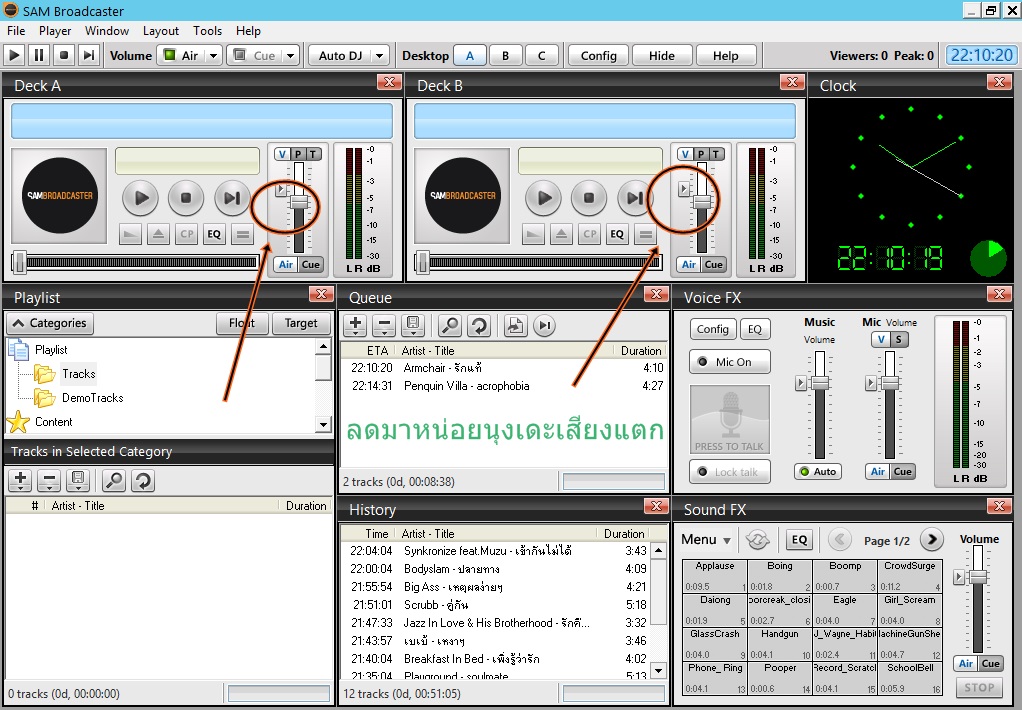The height and width of the screenshot is (710, 1022).
Task: Toggle Cue output on Deck A
Action: (x=310, y=265)
